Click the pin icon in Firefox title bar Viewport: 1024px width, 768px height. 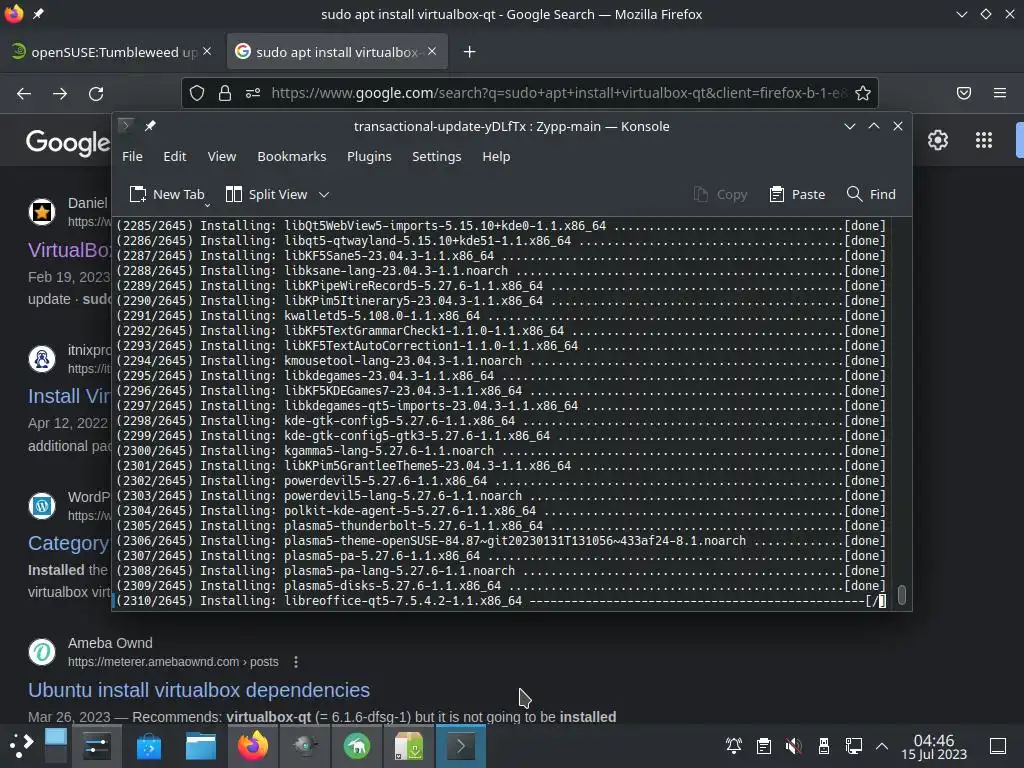click(38, 14)
